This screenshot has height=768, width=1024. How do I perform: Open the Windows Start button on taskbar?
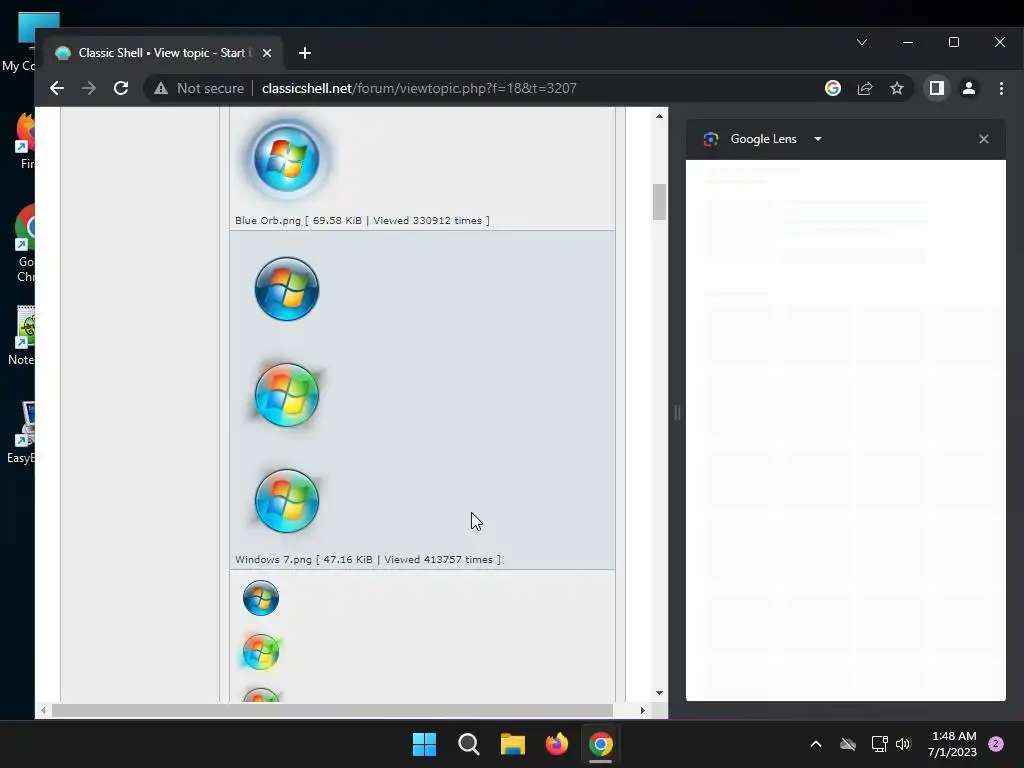coord(424,744)
